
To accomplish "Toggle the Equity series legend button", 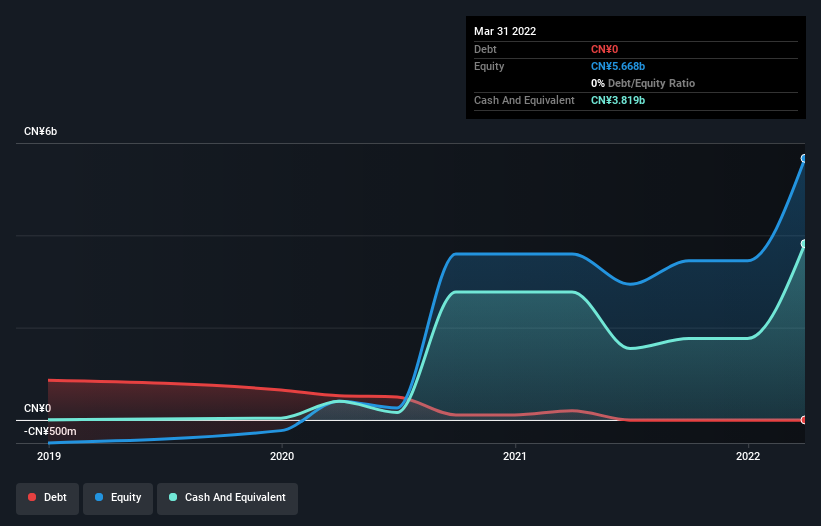I will pos(118,498).
